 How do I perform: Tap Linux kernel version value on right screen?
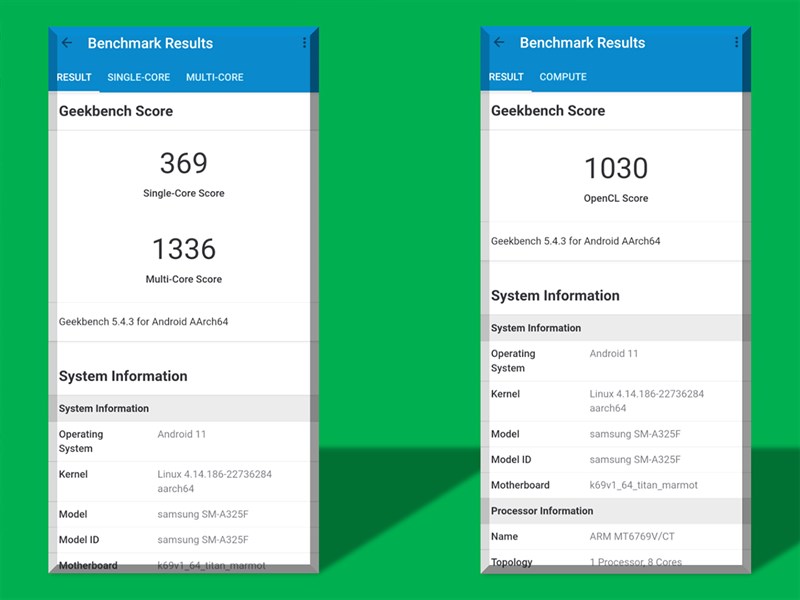[646, 401]
